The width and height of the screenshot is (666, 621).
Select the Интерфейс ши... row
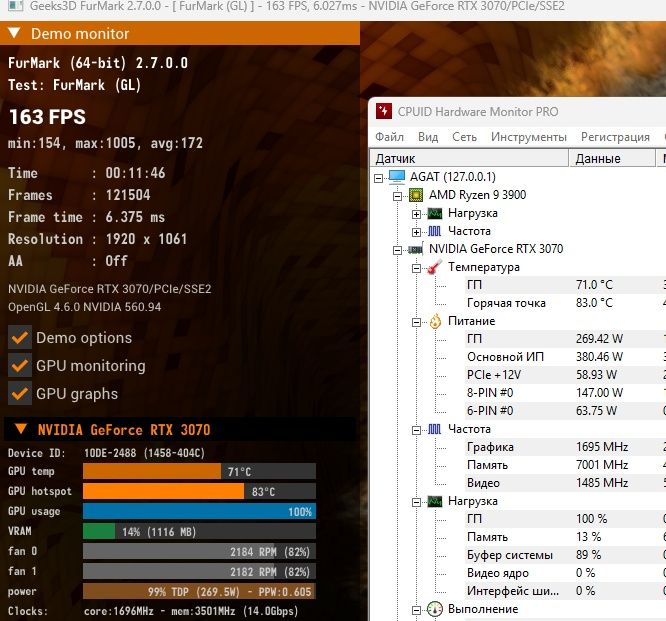click(565, 591)
